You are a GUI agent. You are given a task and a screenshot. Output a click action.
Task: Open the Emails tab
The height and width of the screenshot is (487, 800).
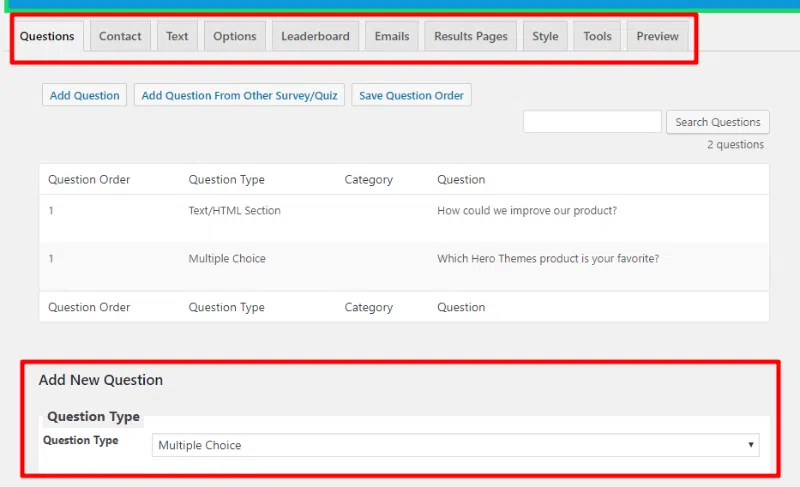pyautogui.click(x=391, y=36)
